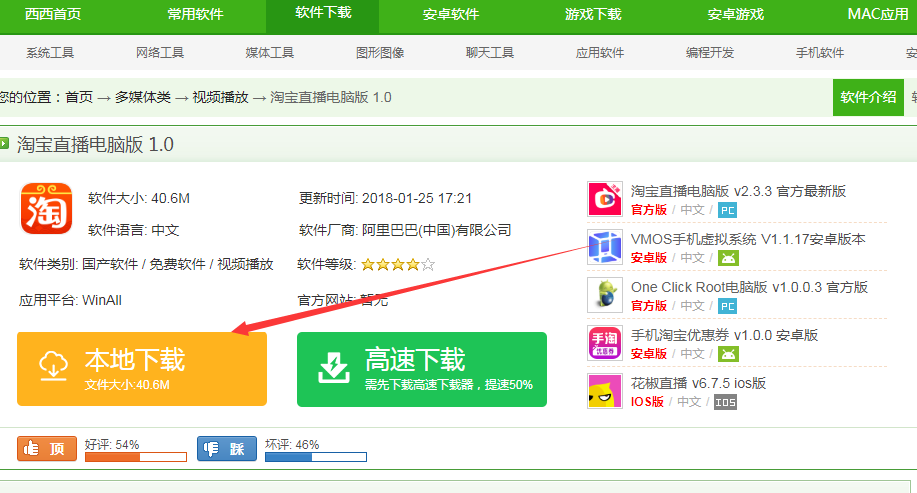Viewport: 917px width, 493px height.
Task: Click the 软件厂商 阿里巴巴(中国)有限公司 text
Action: pos(405,230)
